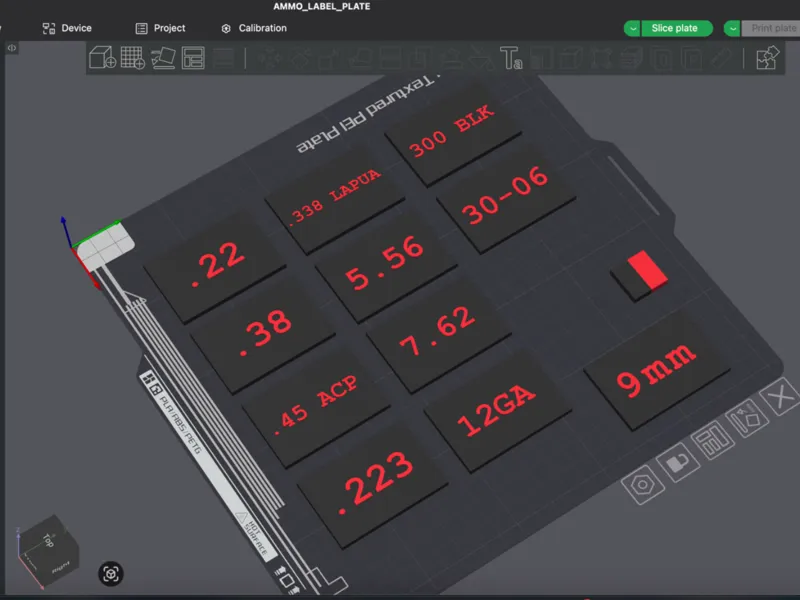Click the Top face of view cube
The height and width of the screenshot is (600, 800).
47,539
